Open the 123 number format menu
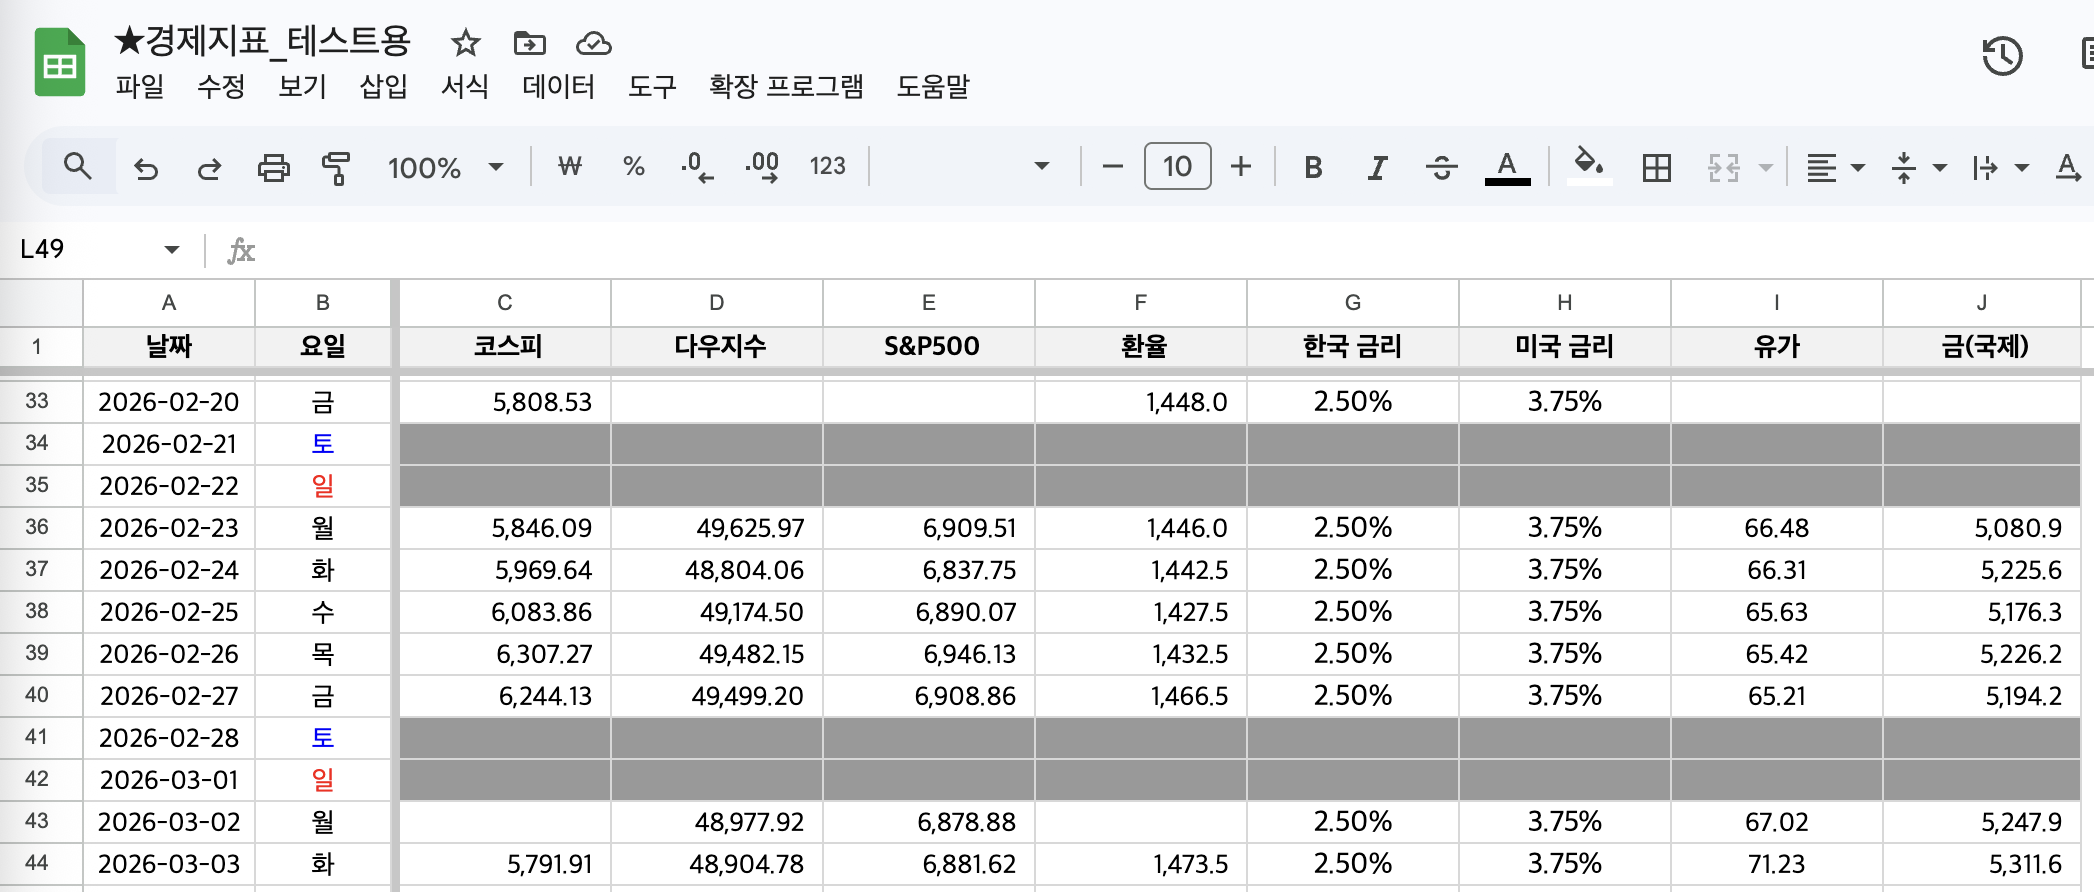2094x892 pixels. pos(827,166)
